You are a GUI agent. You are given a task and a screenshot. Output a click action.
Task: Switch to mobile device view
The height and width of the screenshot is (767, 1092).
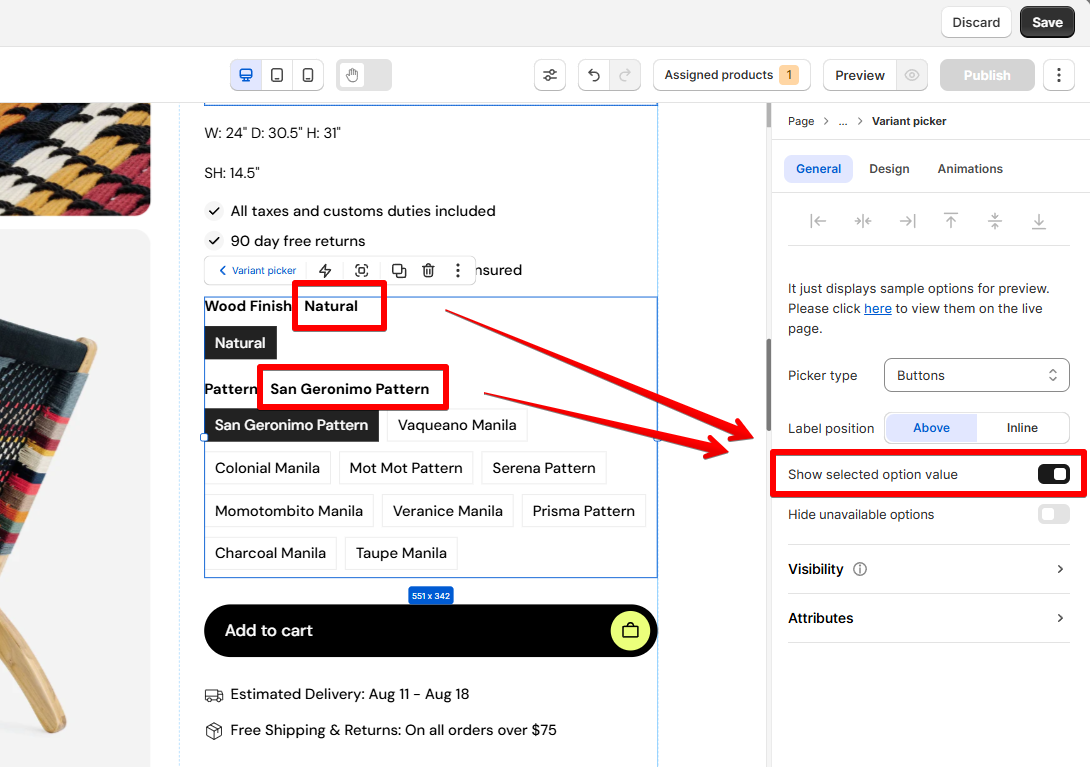[x=308, y=75]
